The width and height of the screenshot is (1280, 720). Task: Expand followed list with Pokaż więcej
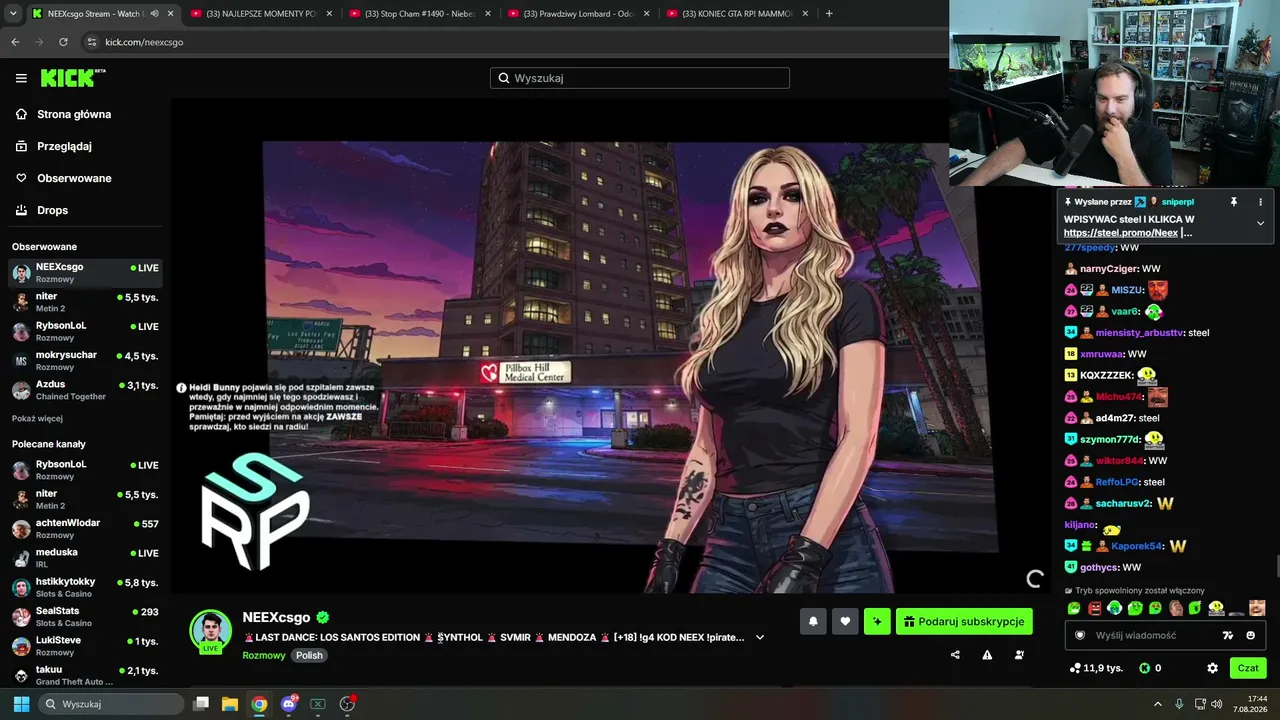(37, 418)
